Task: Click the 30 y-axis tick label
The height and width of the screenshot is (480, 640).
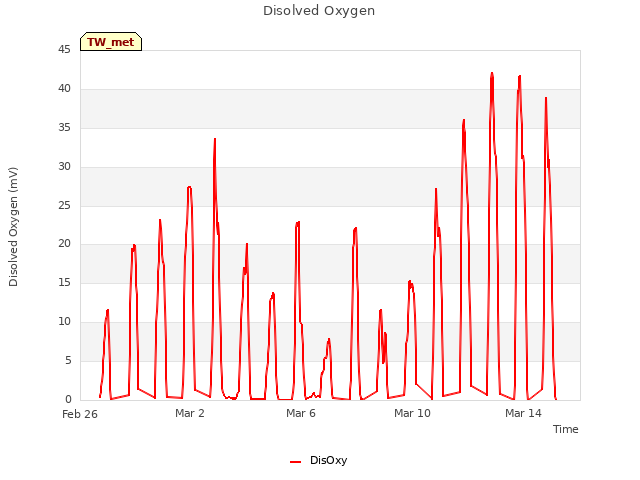Action: pos(64,167)
